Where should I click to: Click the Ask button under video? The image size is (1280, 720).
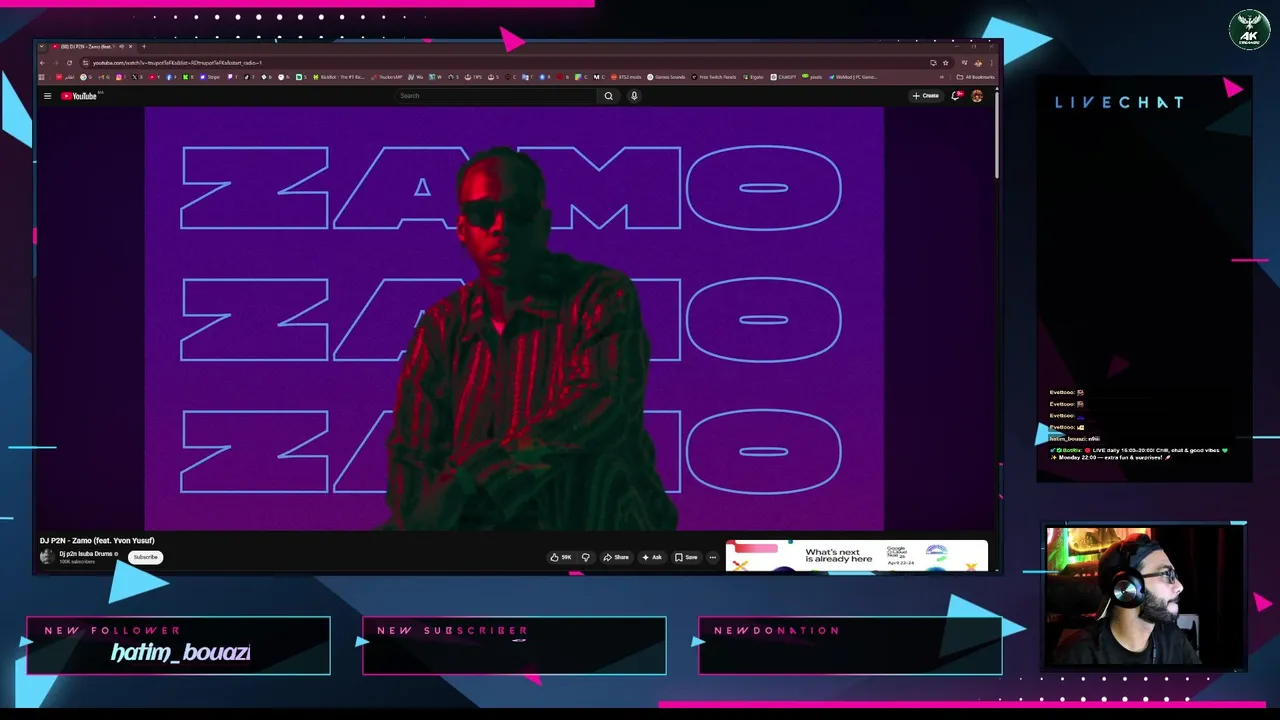[x=652, y=557]
